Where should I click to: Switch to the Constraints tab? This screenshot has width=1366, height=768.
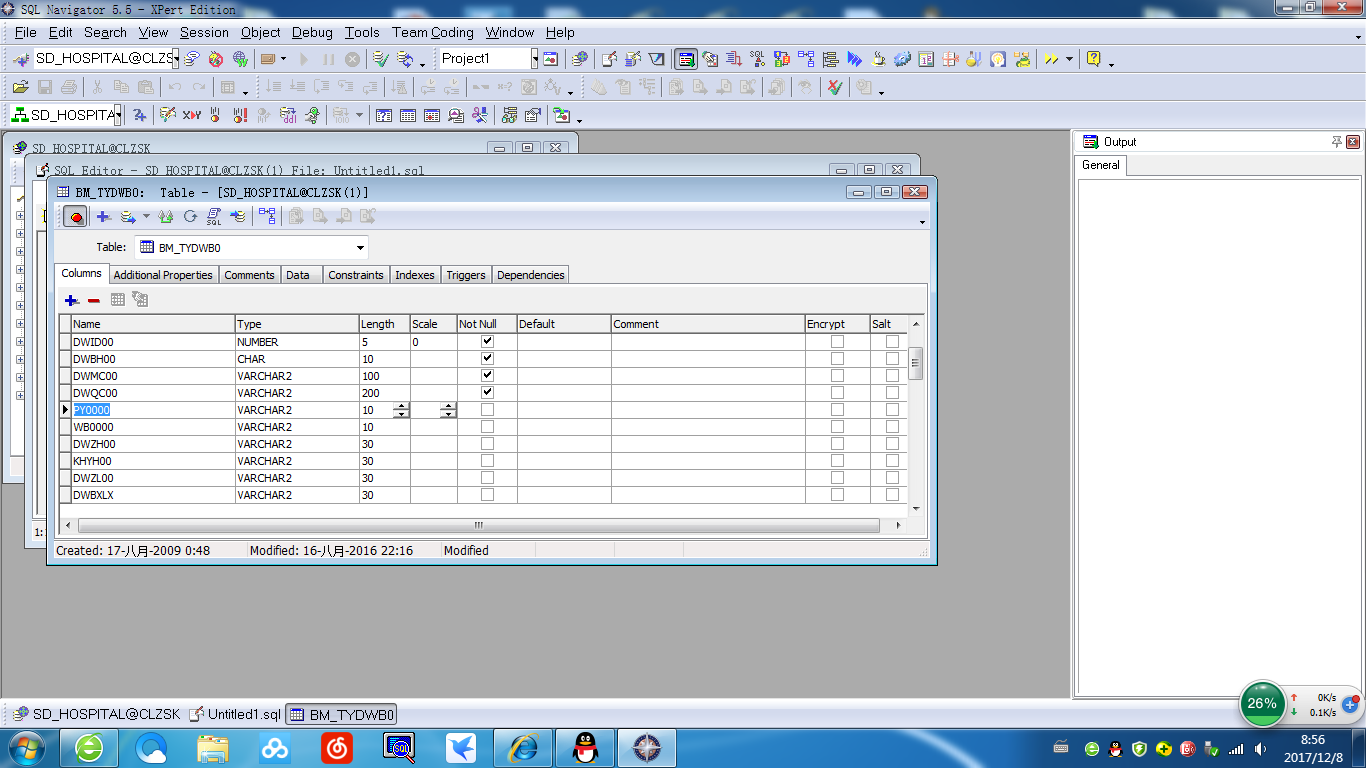click(x=355, y=275)
